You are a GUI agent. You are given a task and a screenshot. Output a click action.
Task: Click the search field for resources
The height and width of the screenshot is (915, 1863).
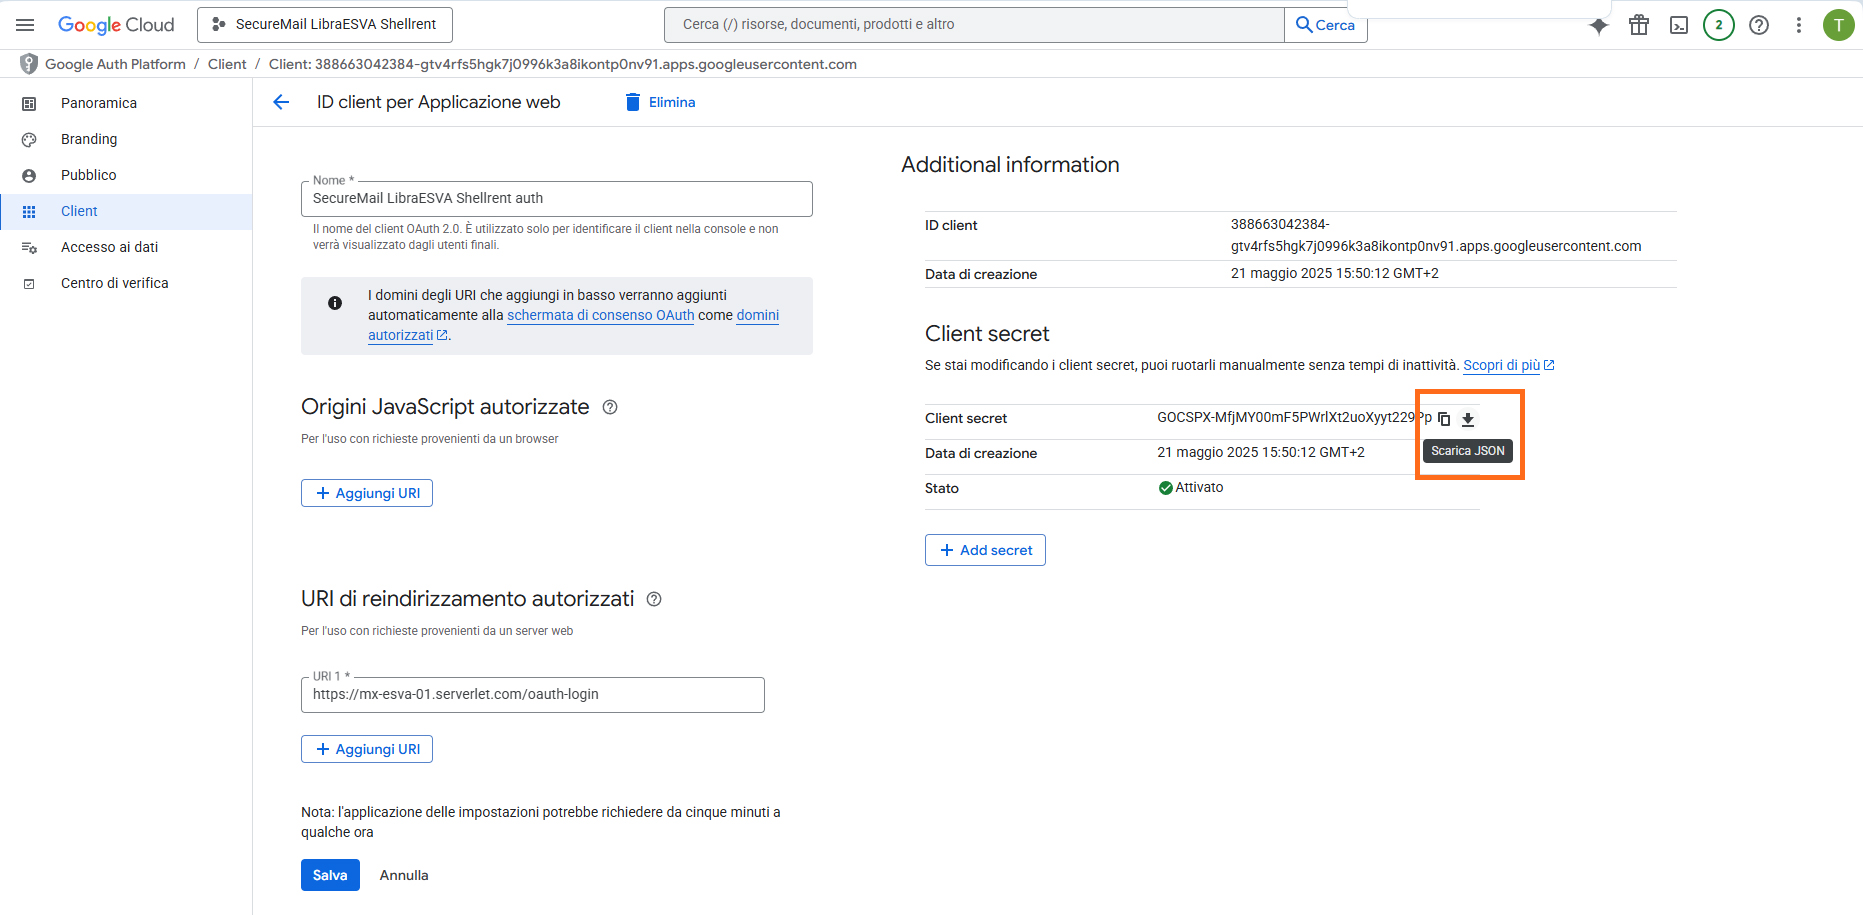pyautogui.click(x=974, y=25)
